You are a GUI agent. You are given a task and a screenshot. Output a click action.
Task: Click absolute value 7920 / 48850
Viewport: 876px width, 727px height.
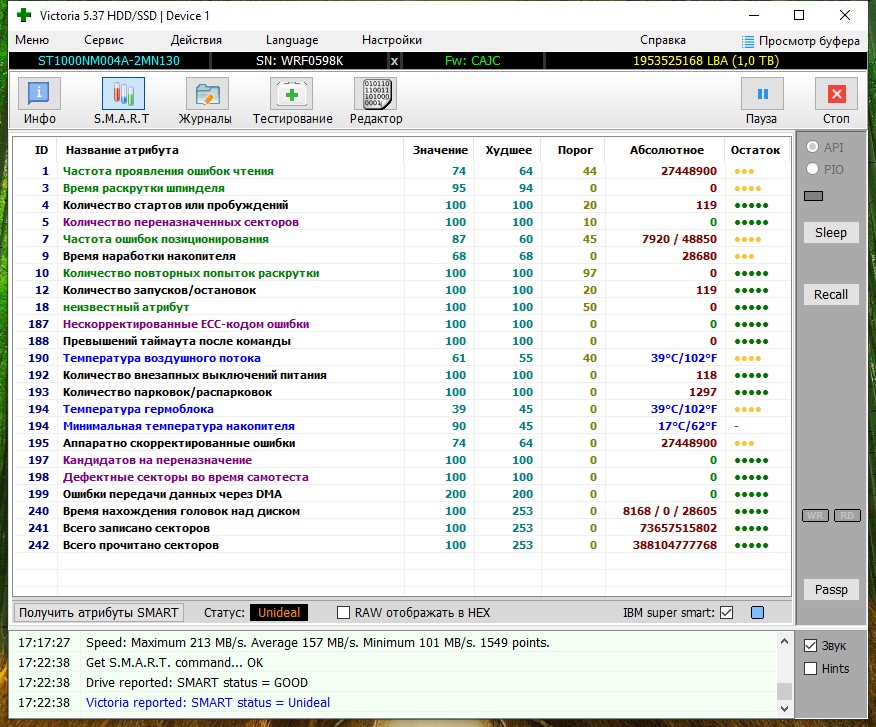point(679,239)
